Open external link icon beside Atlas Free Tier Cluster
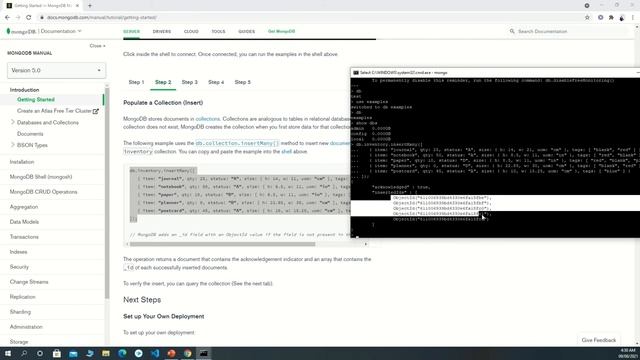This screenshot has width=640, height=360. point(96,111)
